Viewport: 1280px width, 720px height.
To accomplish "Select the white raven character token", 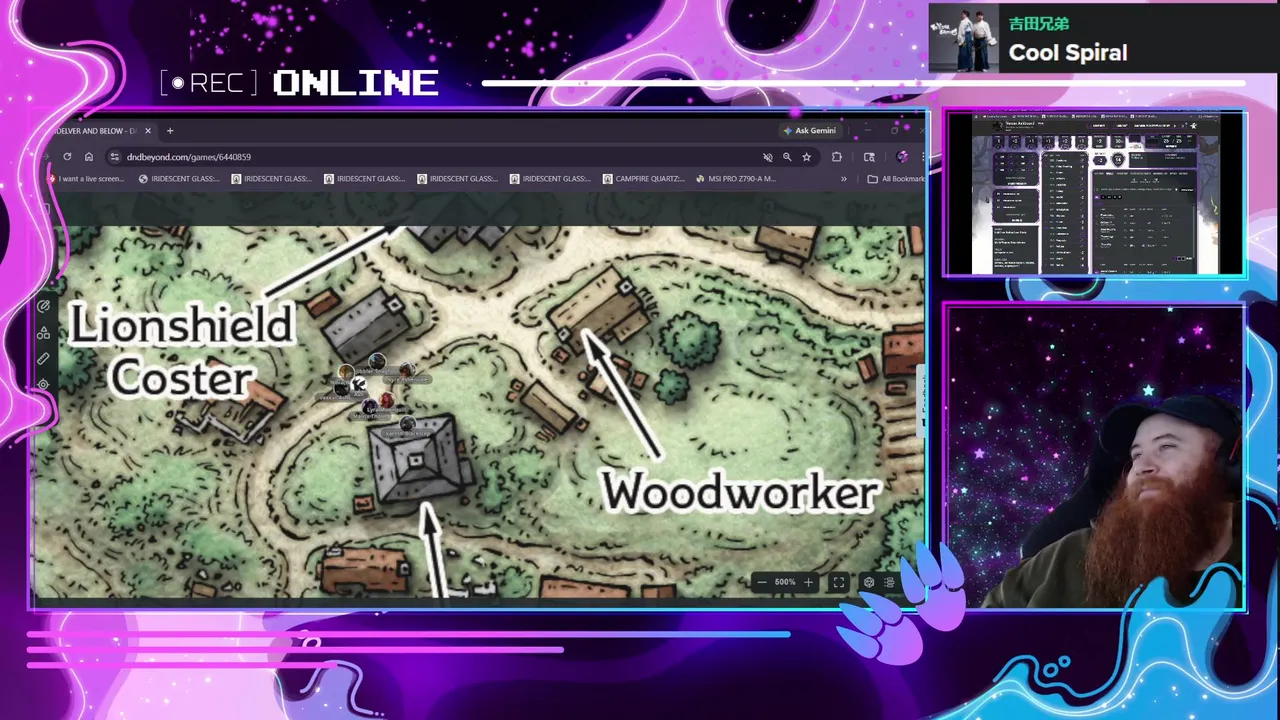I will point(359,385).
